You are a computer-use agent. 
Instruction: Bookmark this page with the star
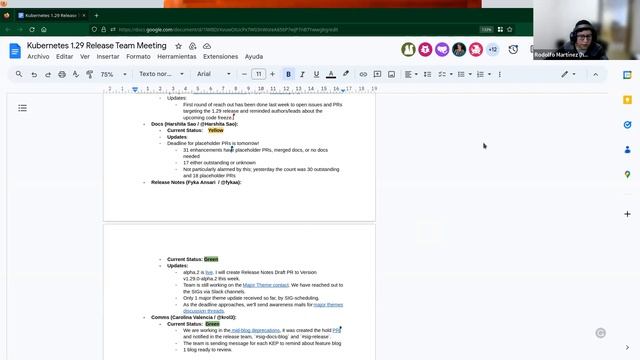click(x=509, y=29)
